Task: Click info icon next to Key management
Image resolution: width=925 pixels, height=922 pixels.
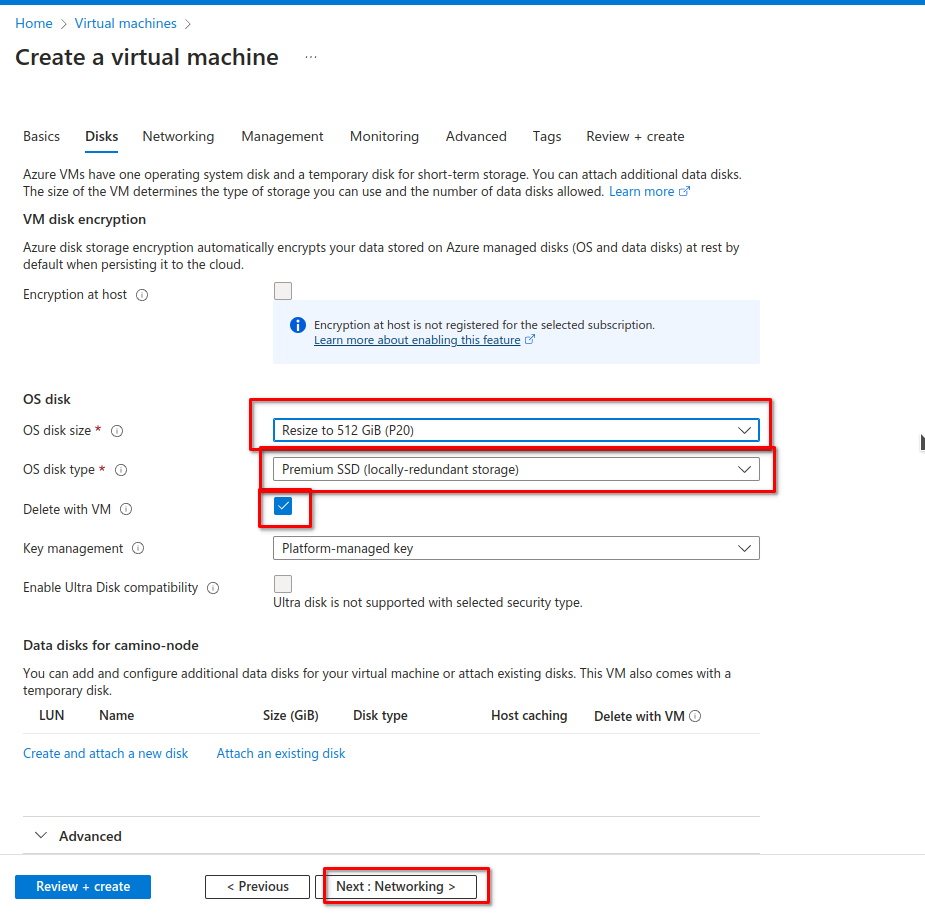Action: [138, 549]
